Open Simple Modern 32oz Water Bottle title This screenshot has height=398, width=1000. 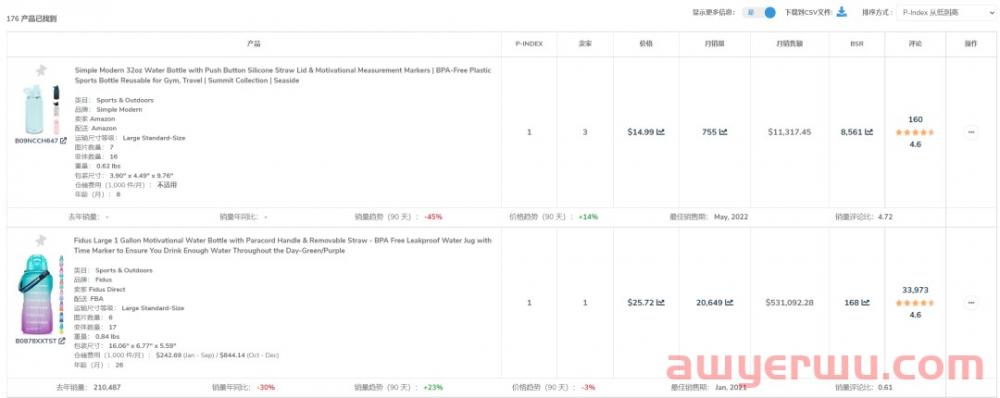[x=283, y=75]
